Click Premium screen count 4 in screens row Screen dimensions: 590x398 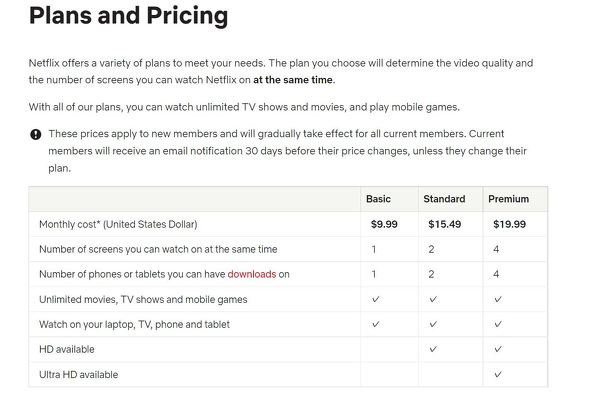click(496, 249)
